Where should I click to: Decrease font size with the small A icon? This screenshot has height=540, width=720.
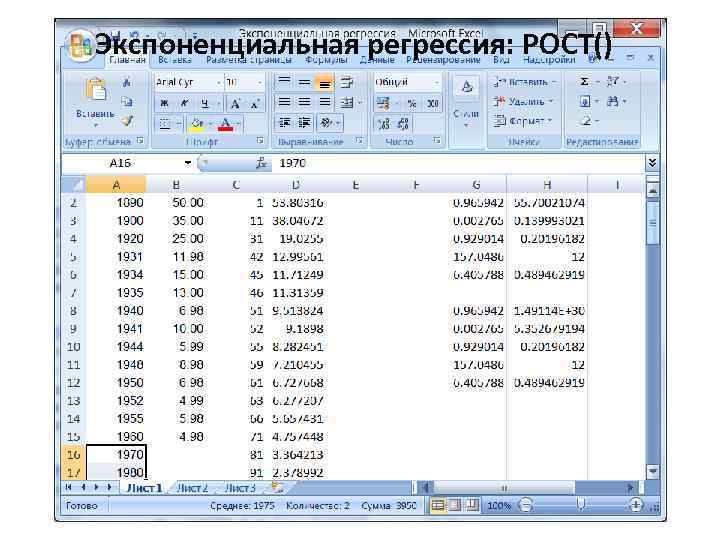[255, 104]
